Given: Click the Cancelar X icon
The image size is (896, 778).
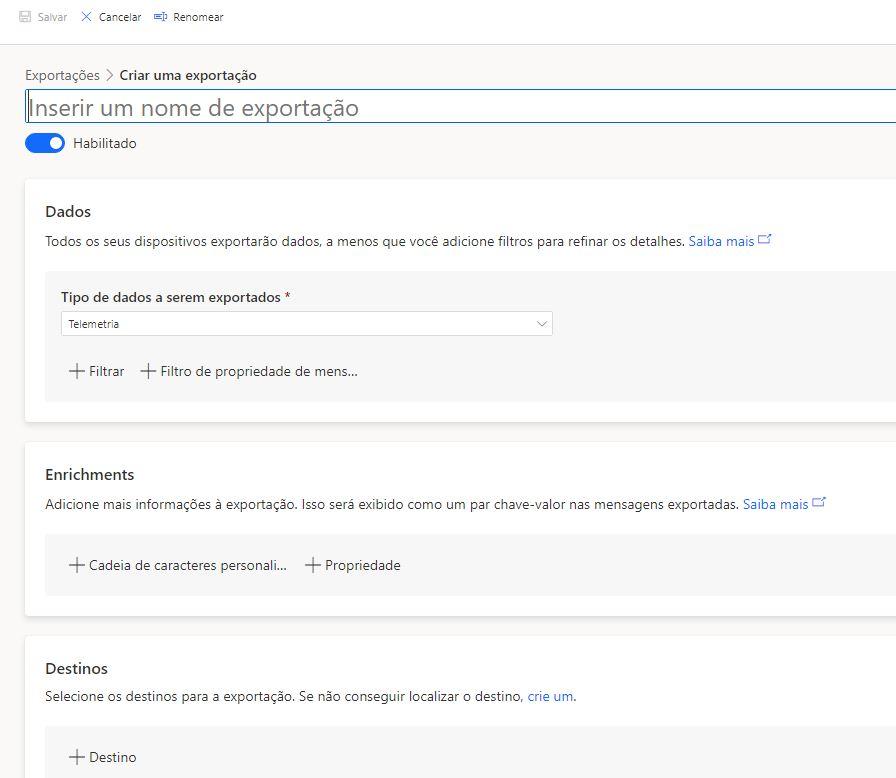Looking at the screenshot, I should pyautogui.click(x=86, y=17).
